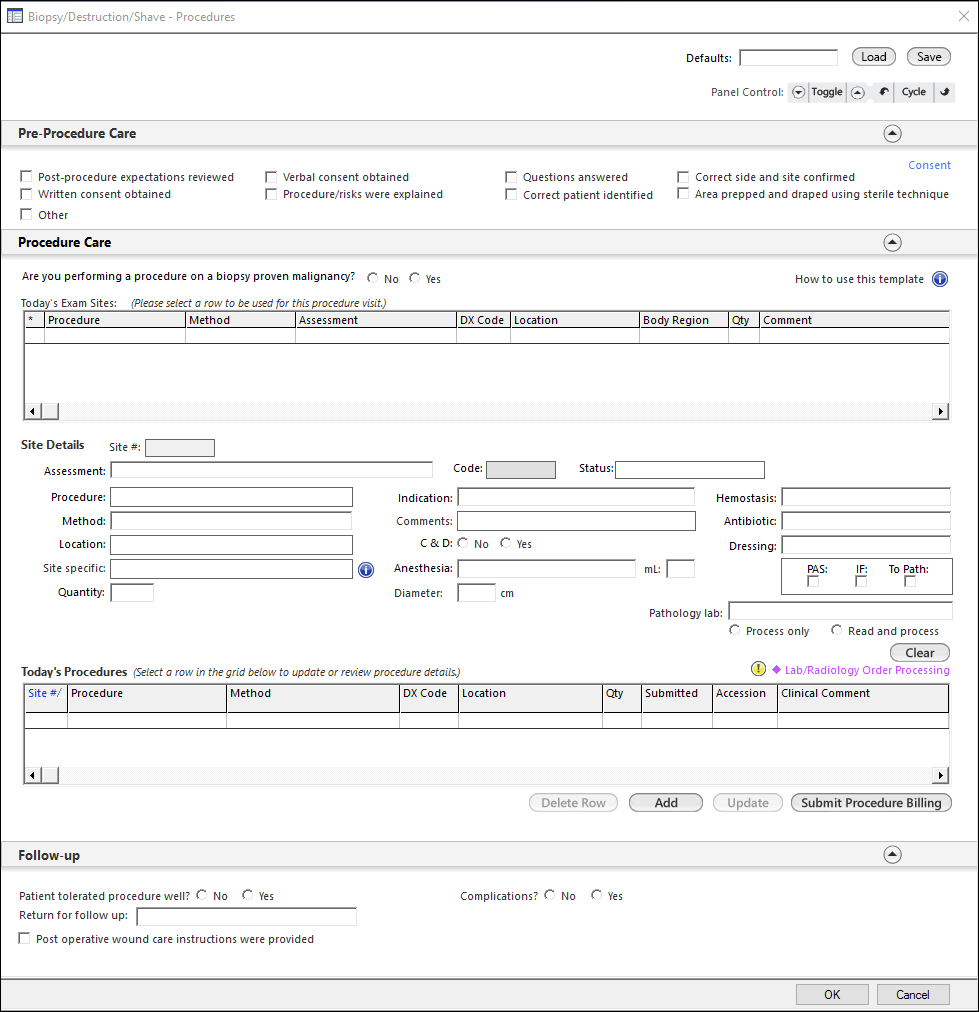Click the yellow exclamation icon near Lab/Radiology
The height and width of the screenshot is (1012, 979).
point(758,669)
